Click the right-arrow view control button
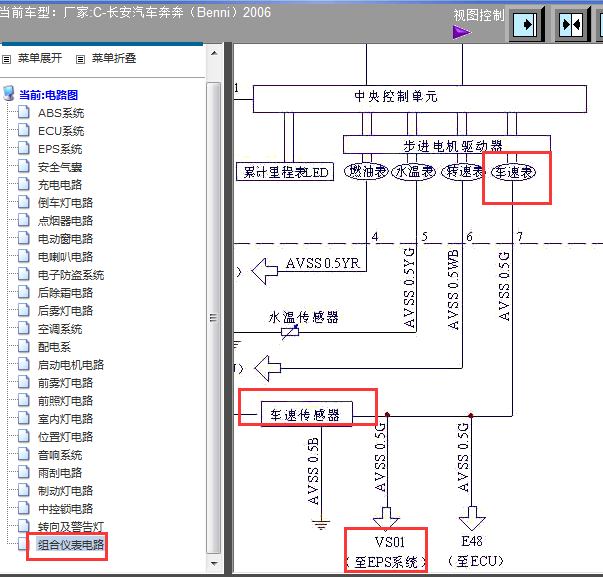Image resolution: width=603 pixels, height=577 pixels. [526, 25]
